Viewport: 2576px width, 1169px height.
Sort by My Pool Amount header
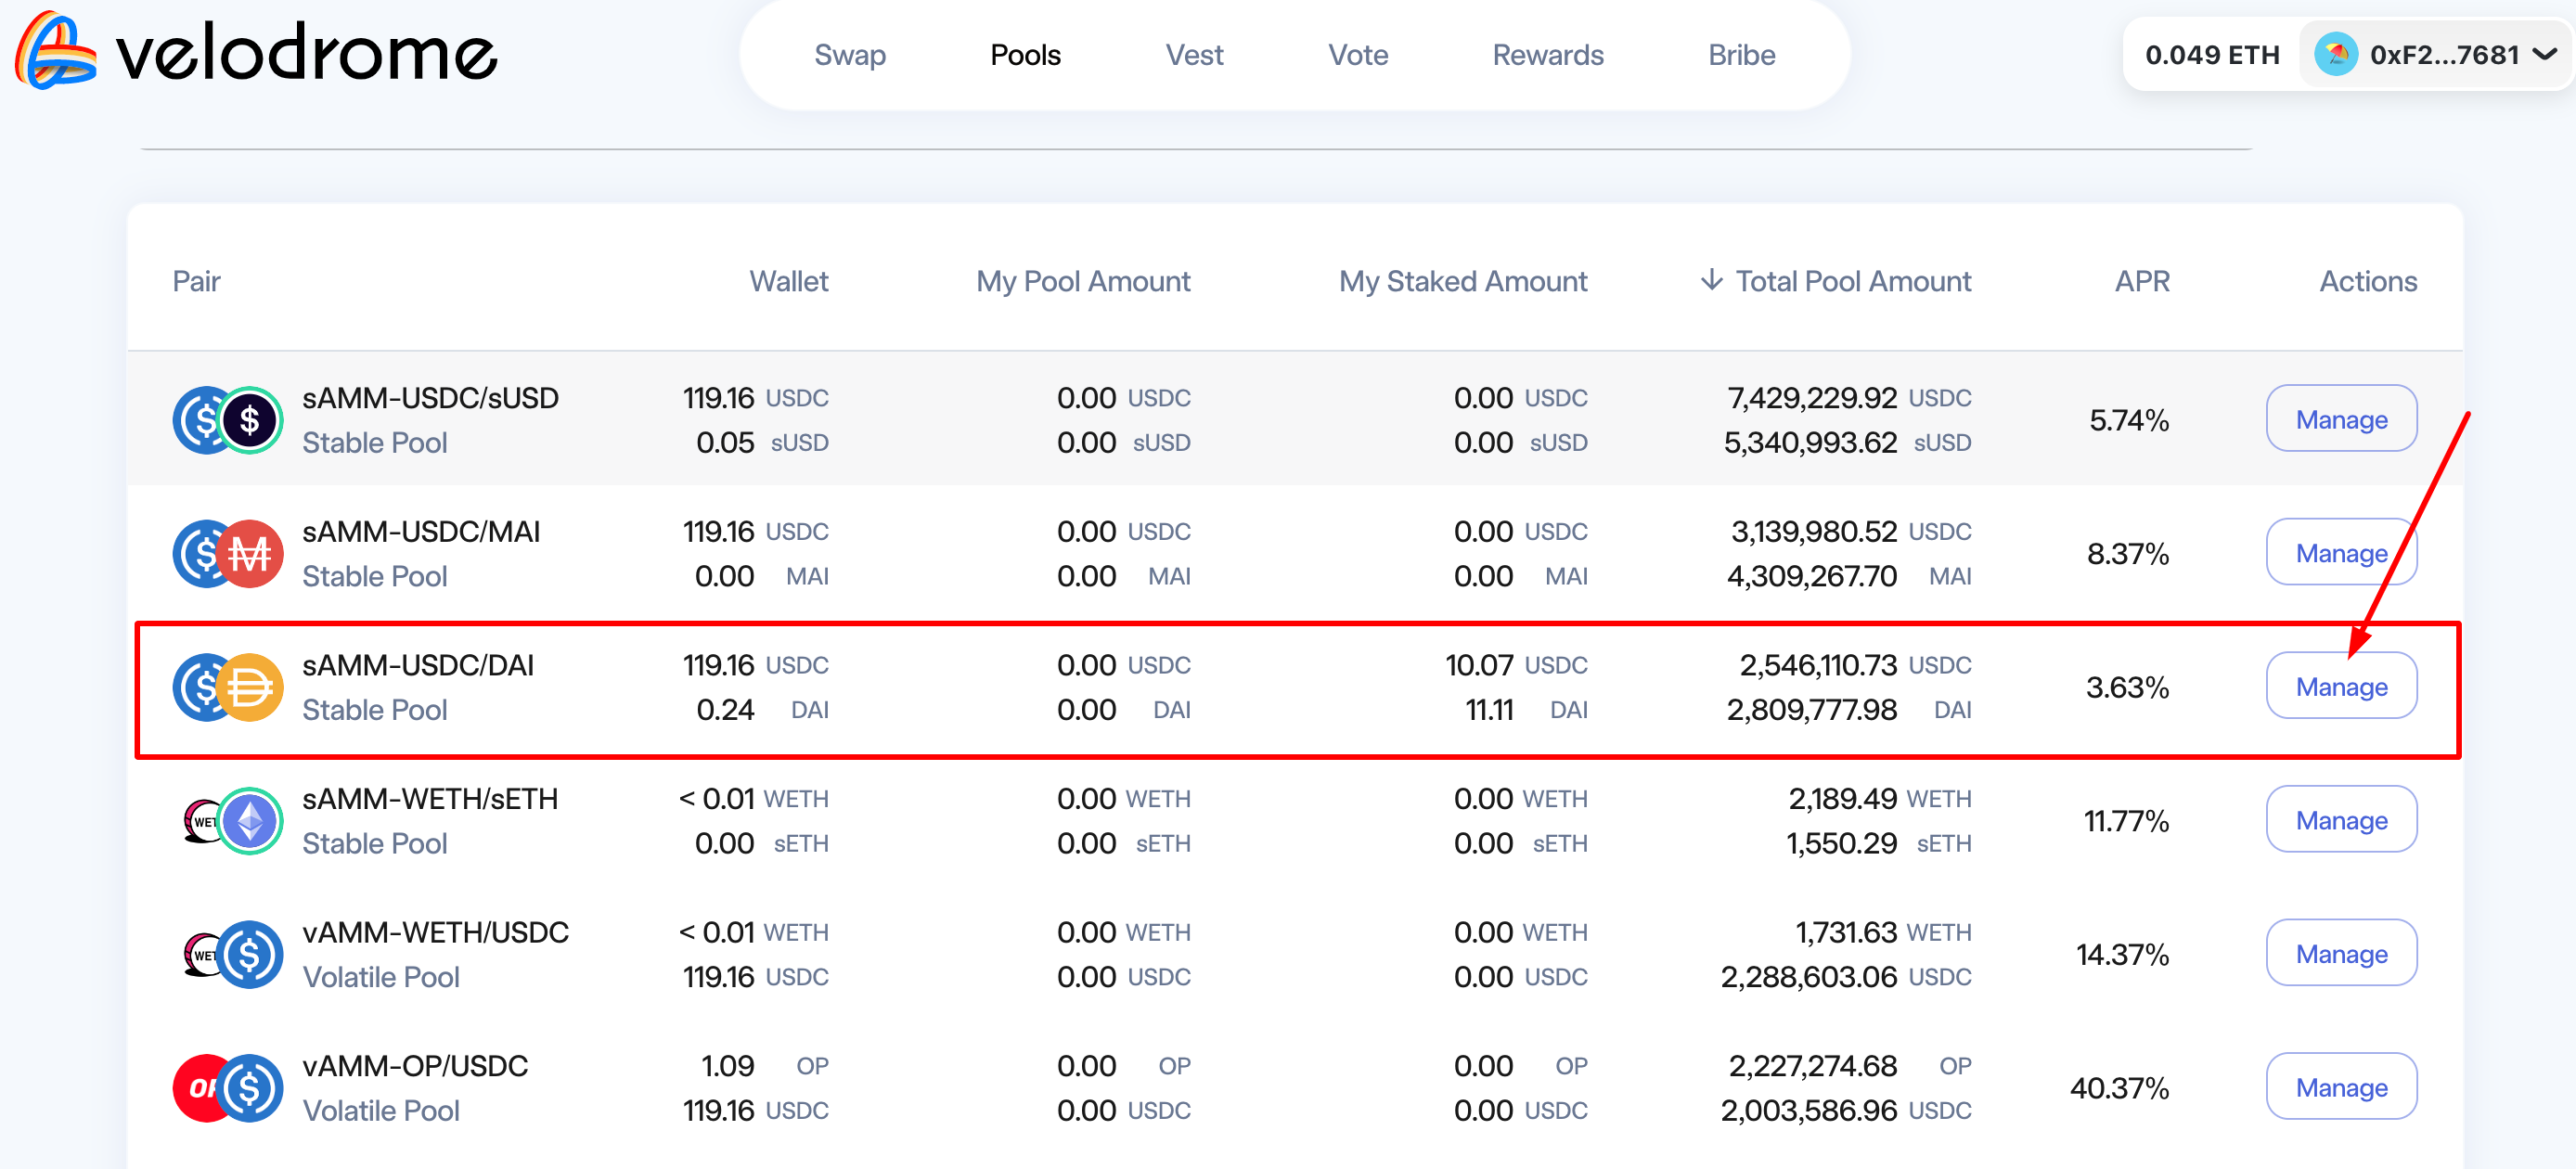[1083, 281]
